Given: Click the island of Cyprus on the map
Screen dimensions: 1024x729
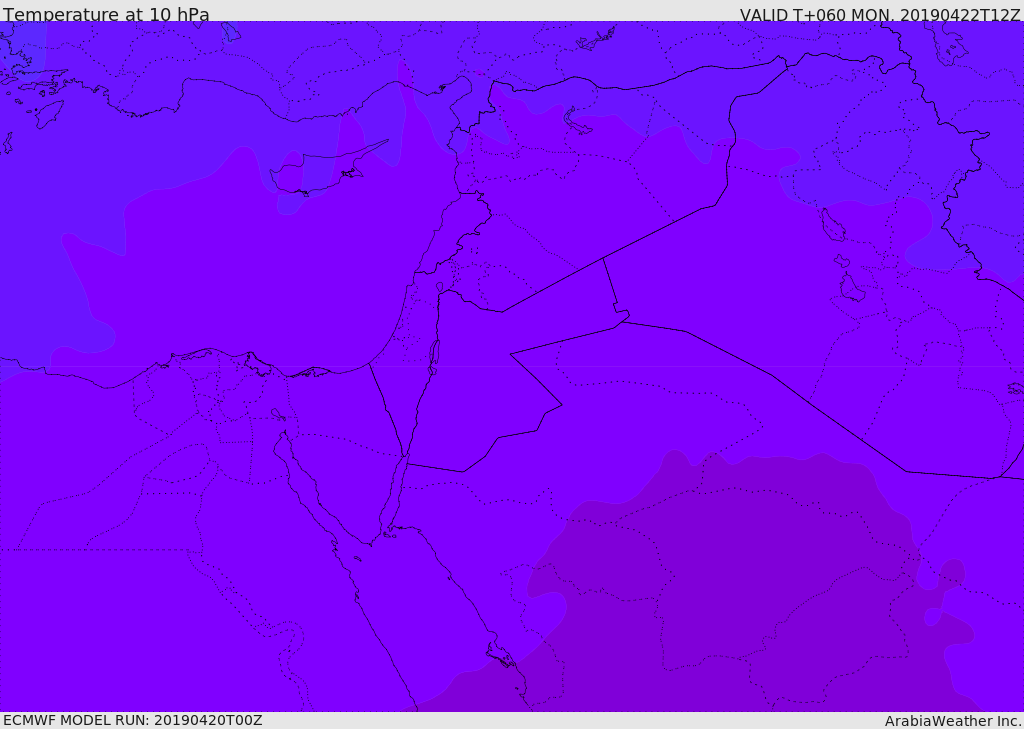Looking at the screenshot, I should (x=320, y=170).
